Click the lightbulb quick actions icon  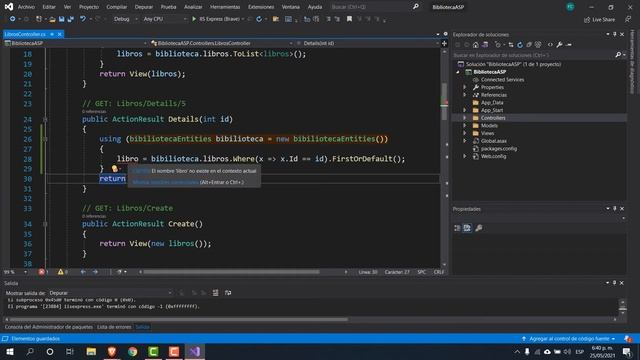tap(115, 169)
